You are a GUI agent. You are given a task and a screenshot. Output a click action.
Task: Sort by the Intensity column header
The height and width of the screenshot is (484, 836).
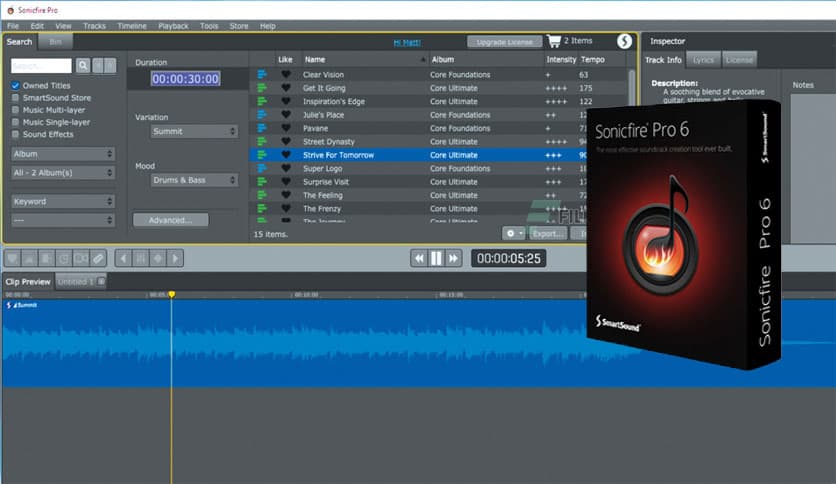(x=561, y=60)
